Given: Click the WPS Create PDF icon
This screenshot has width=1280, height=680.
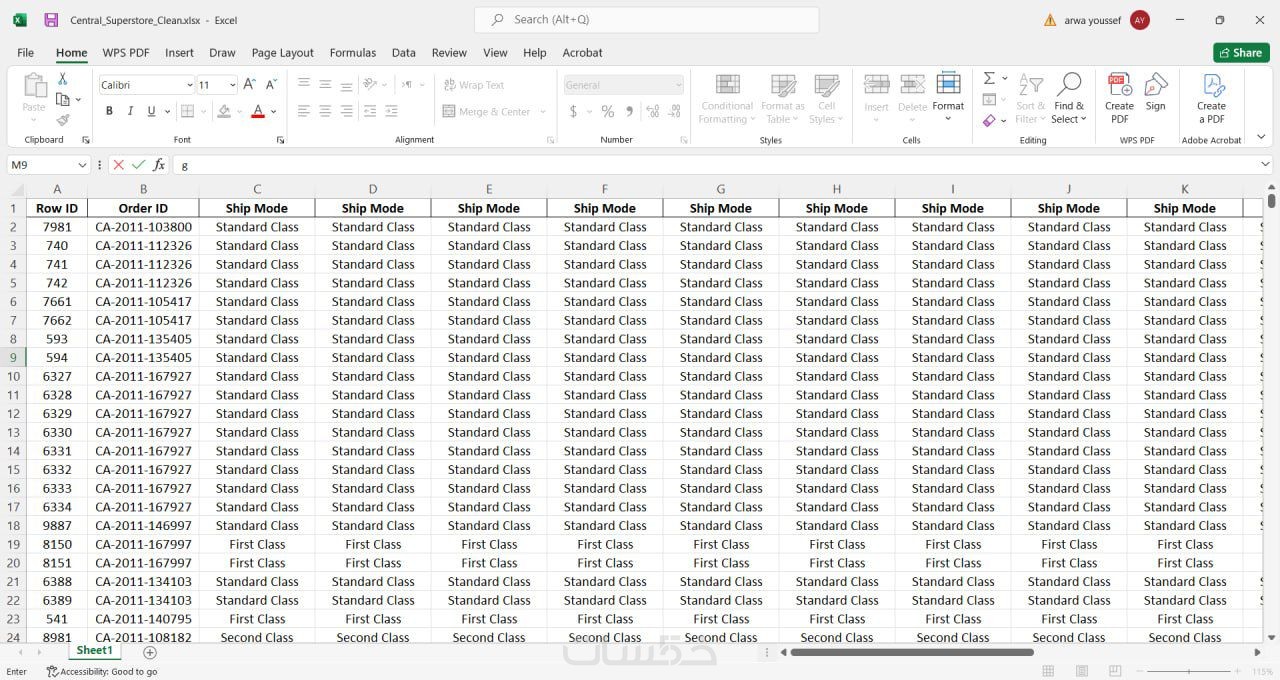Looking at the screenshot, I should pos(1119,98).
